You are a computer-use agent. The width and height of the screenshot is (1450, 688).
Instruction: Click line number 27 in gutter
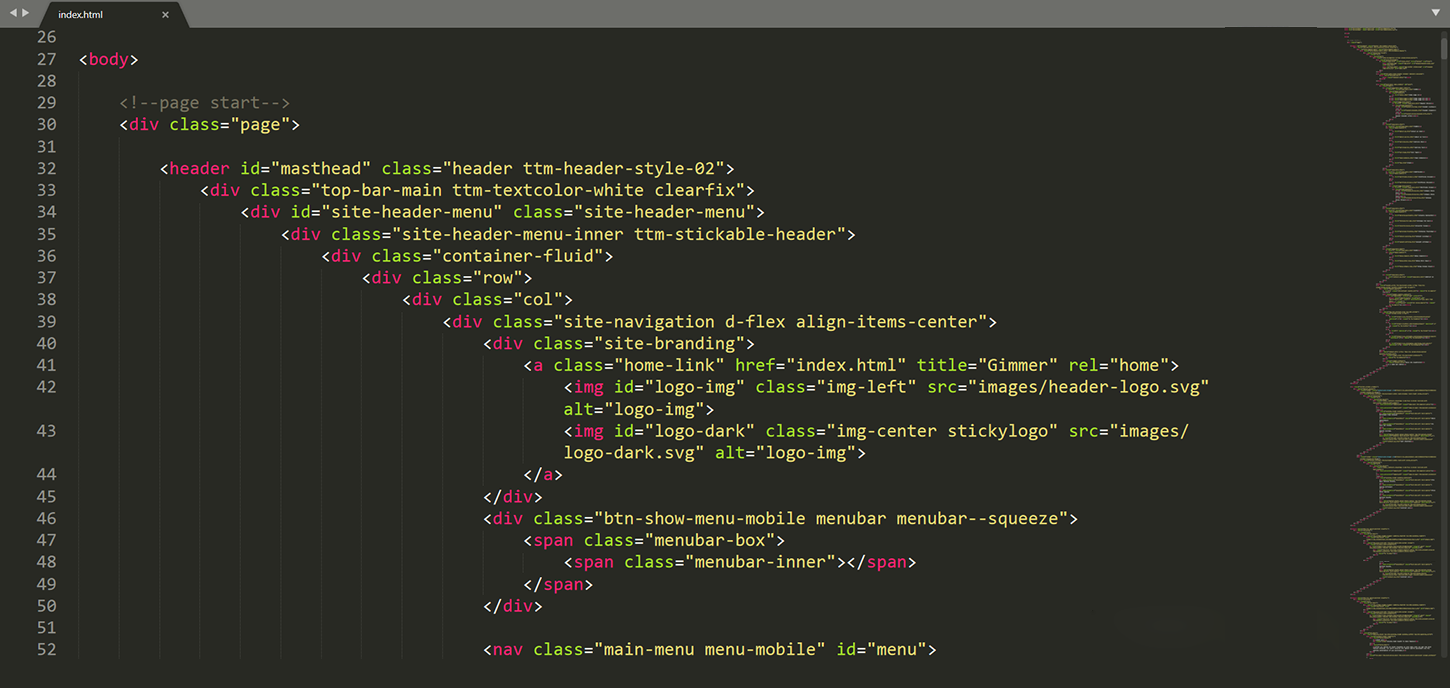pyautogui.click(x=46, y=59)
